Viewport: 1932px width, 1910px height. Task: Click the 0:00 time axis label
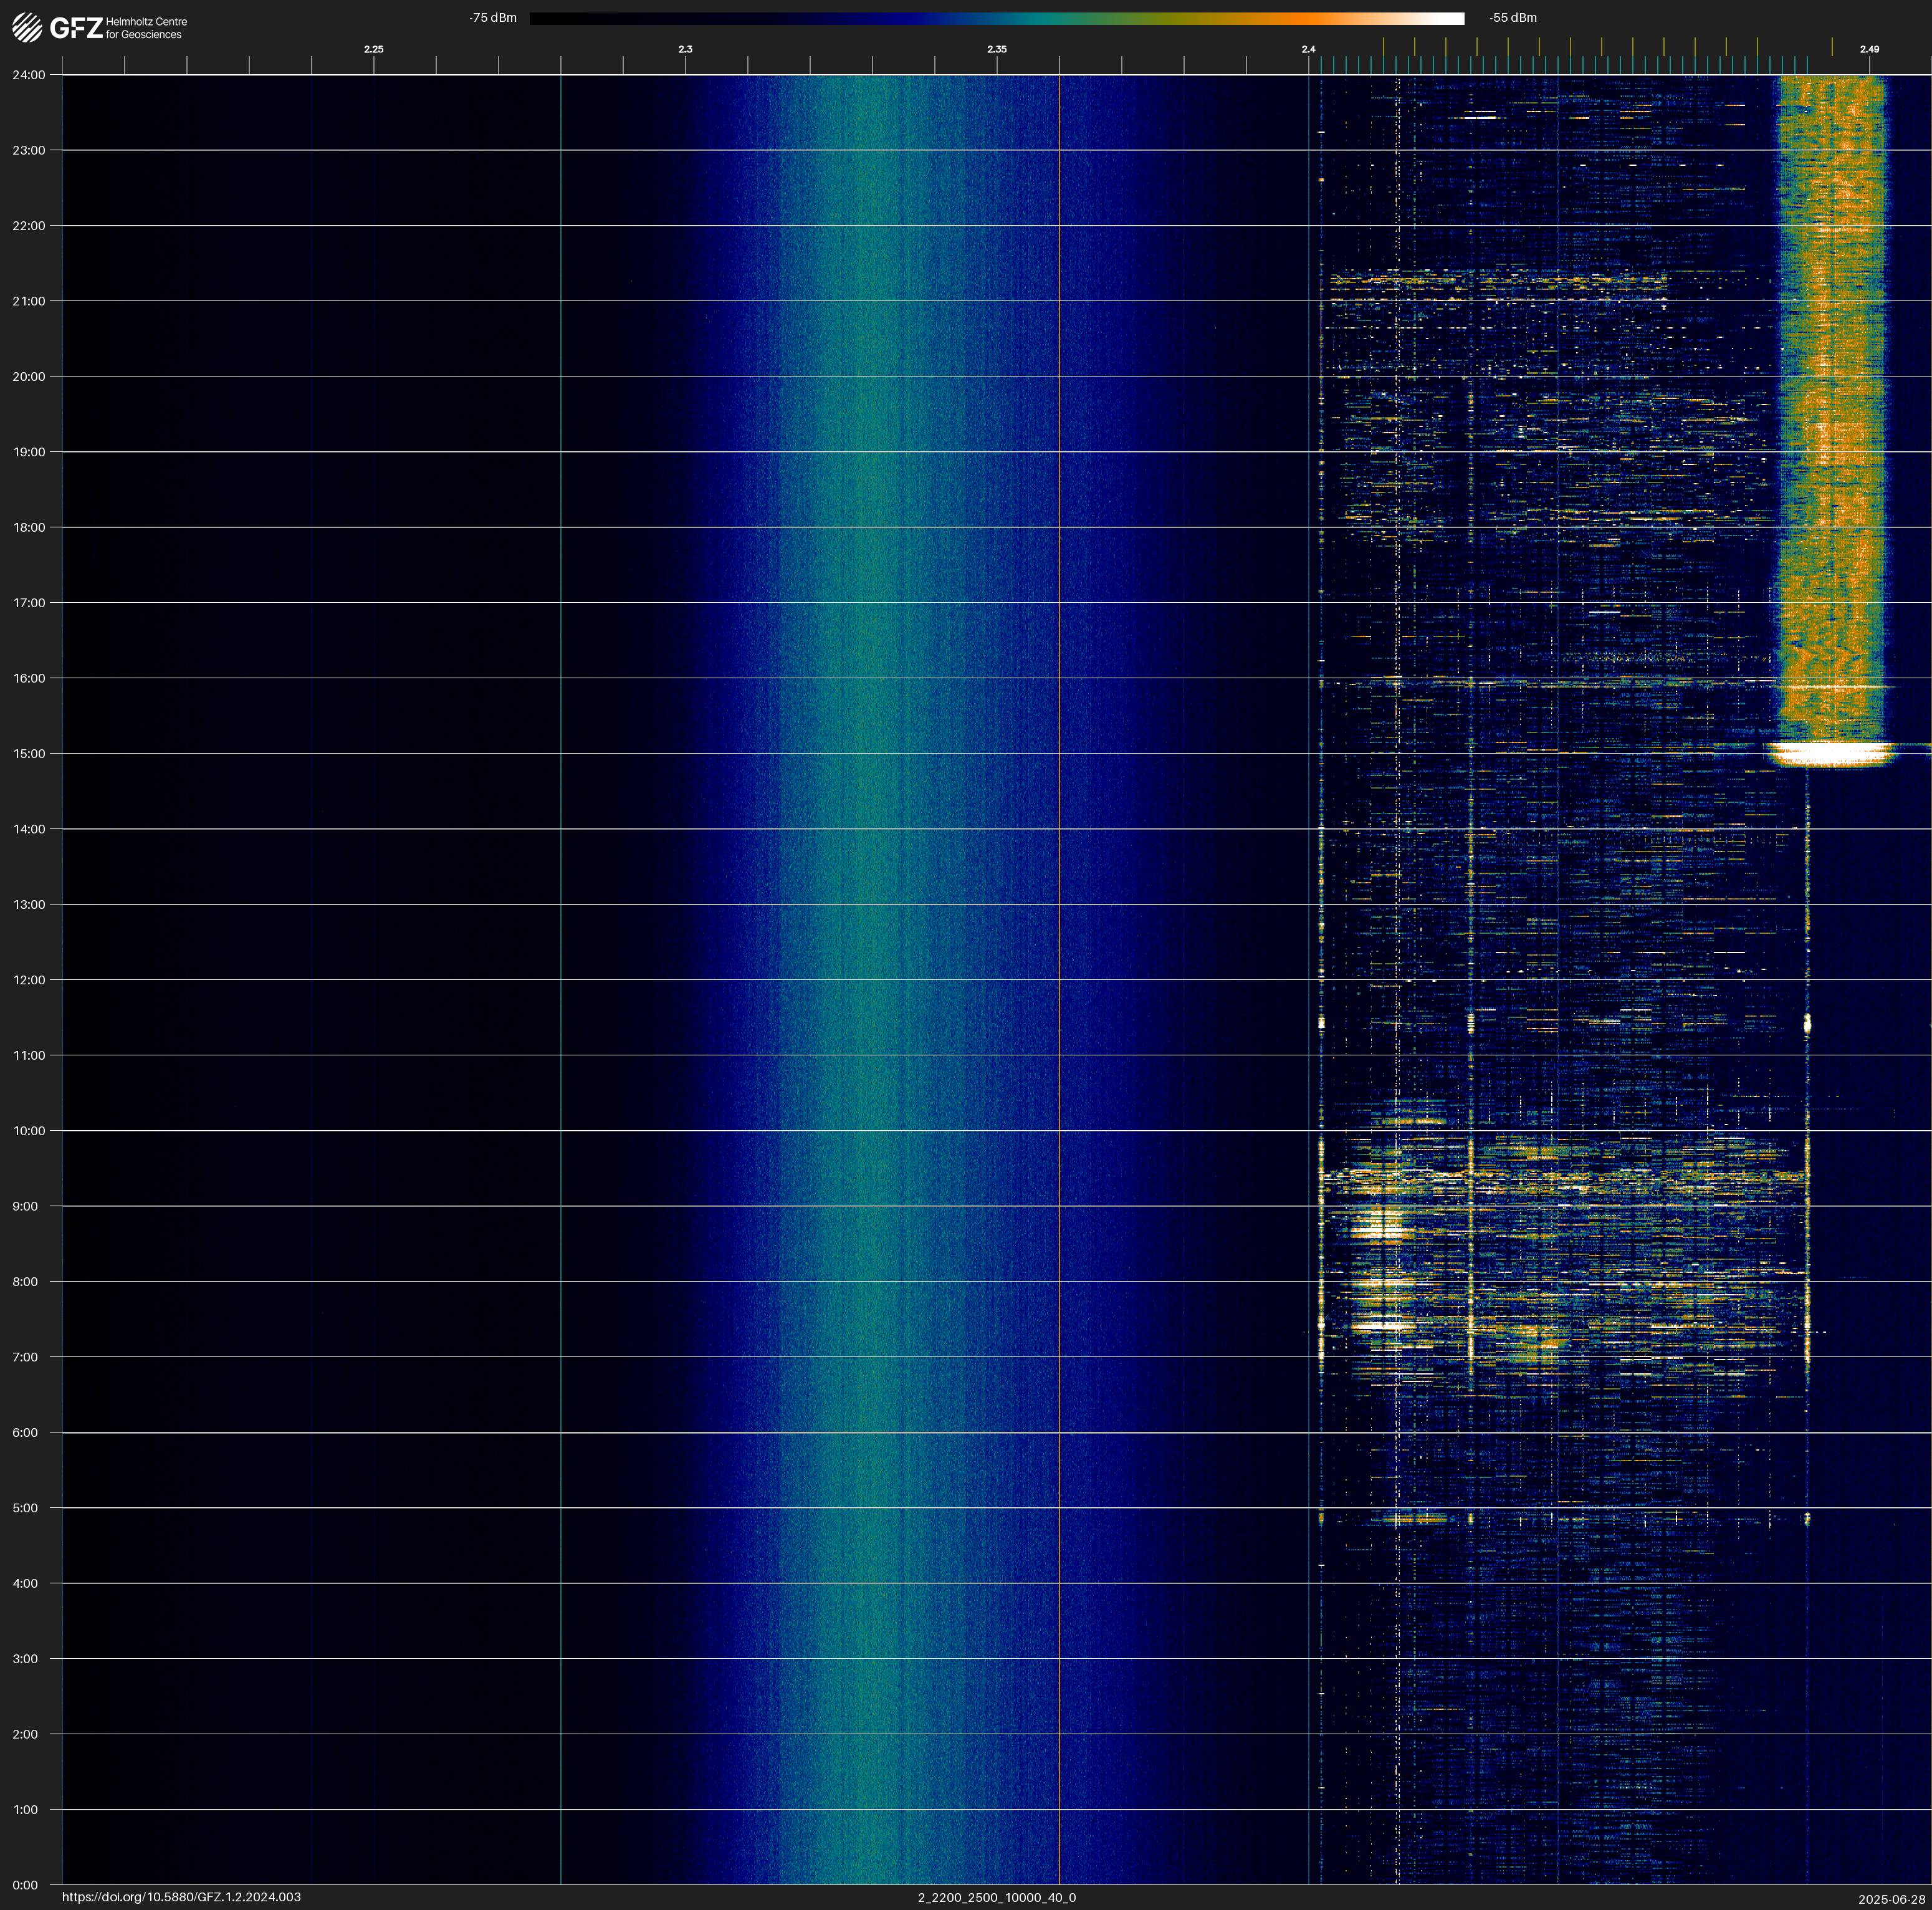pyautogui.click(x=26, y=1885)
